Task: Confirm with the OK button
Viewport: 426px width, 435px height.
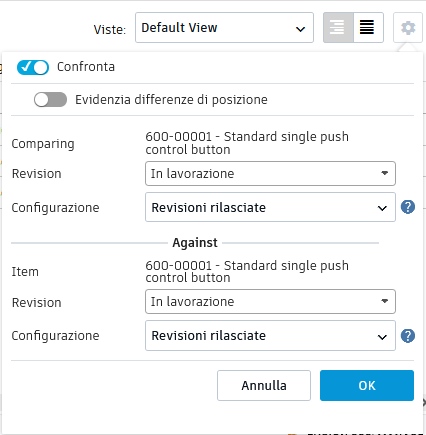Action: point(367,386)
